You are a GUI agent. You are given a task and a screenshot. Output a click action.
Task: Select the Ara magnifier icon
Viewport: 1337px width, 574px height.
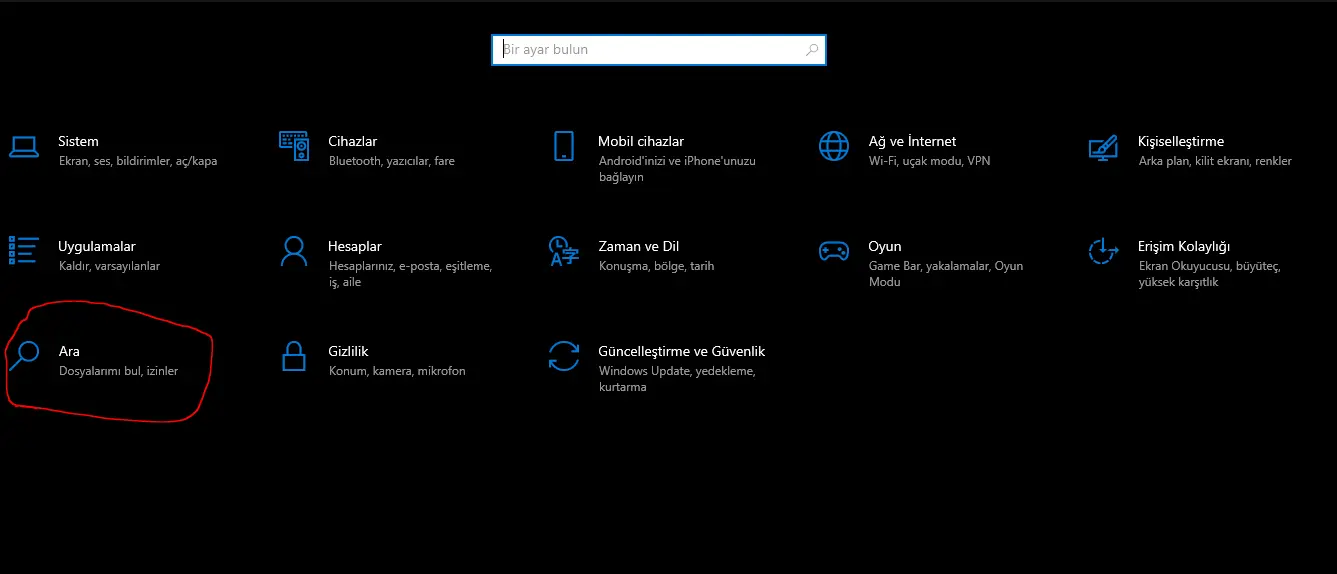coord(24,356)
